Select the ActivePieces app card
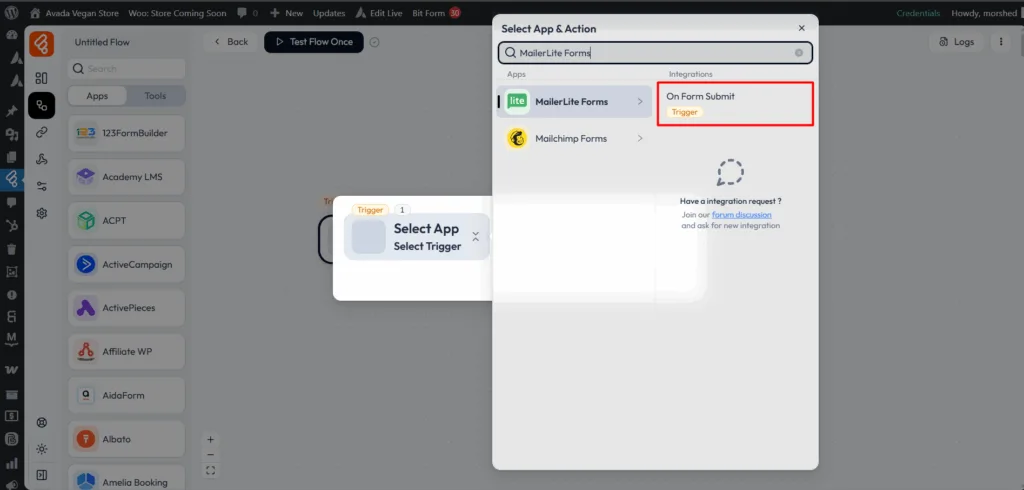This screenshot has width=1024, height=490. click(x=127, y=308)
